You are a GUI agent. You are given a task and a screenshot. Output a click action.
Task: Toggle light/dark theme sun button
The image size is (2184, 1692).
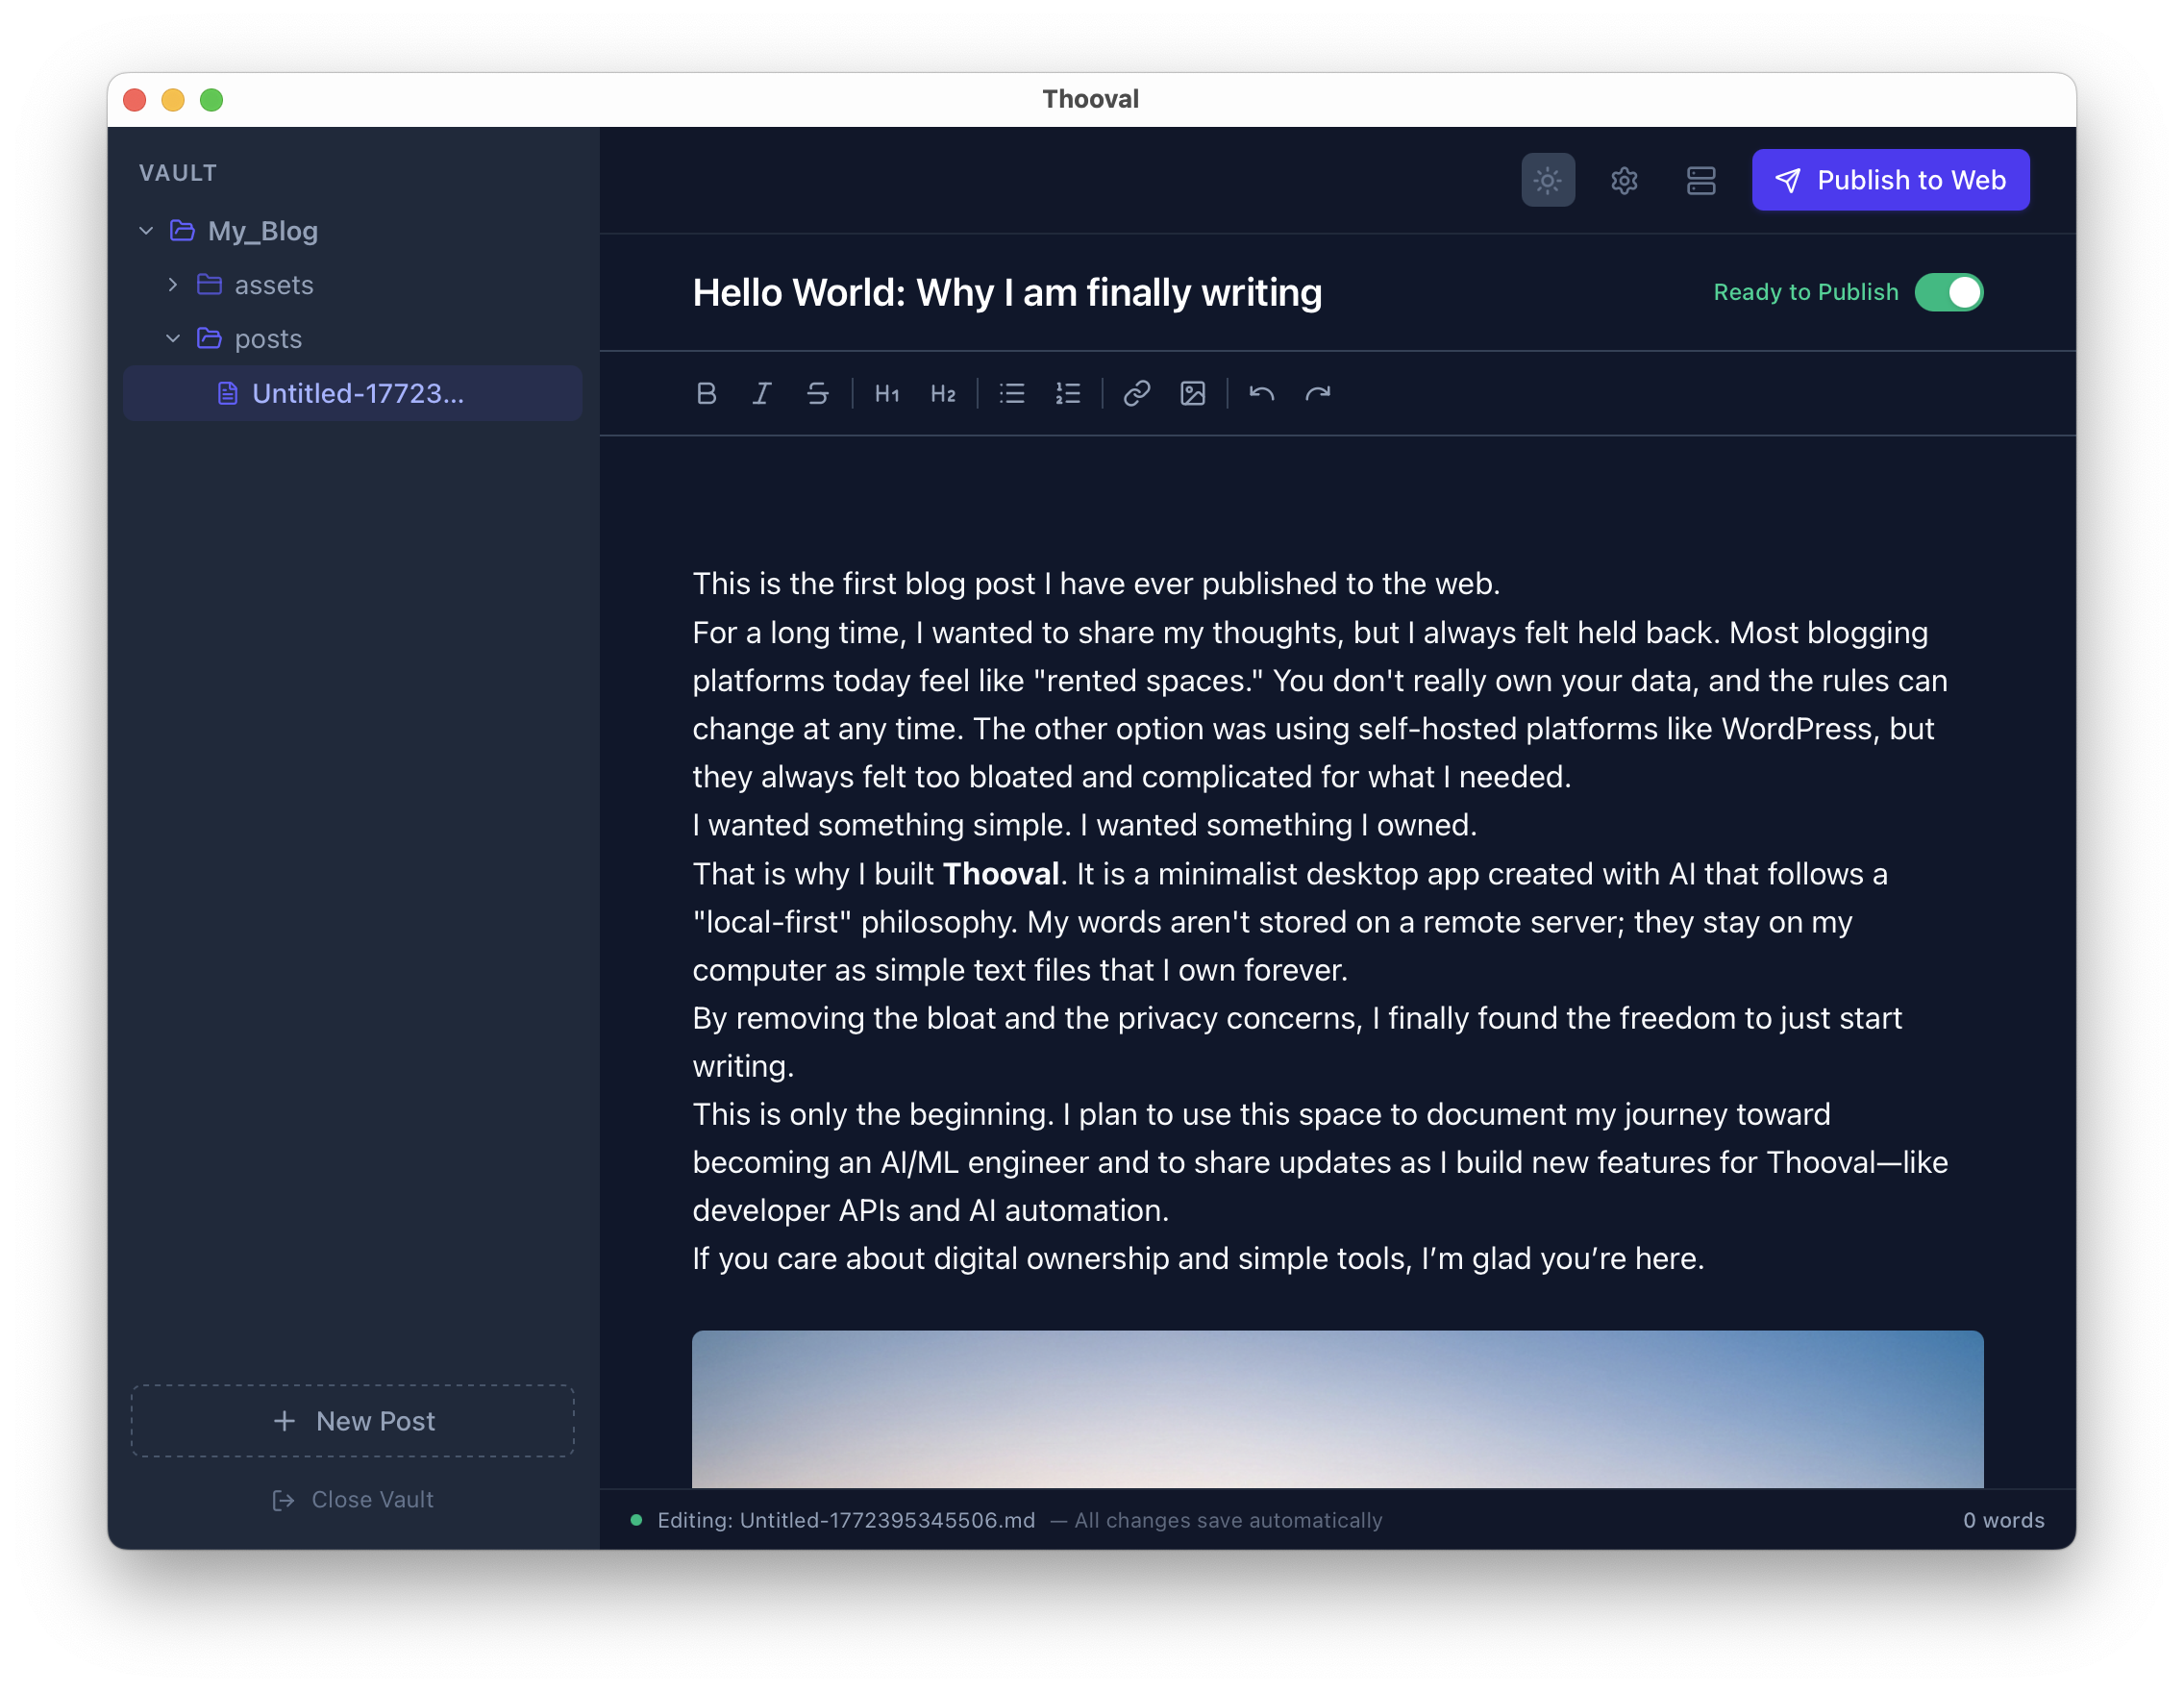pos(1547,180)
